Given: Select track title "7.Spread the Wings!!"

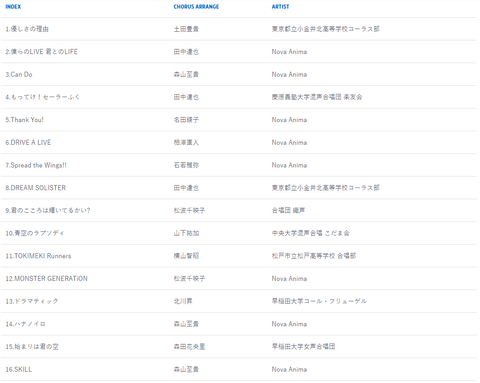Looking at the screenshot, I should [36, 165].
